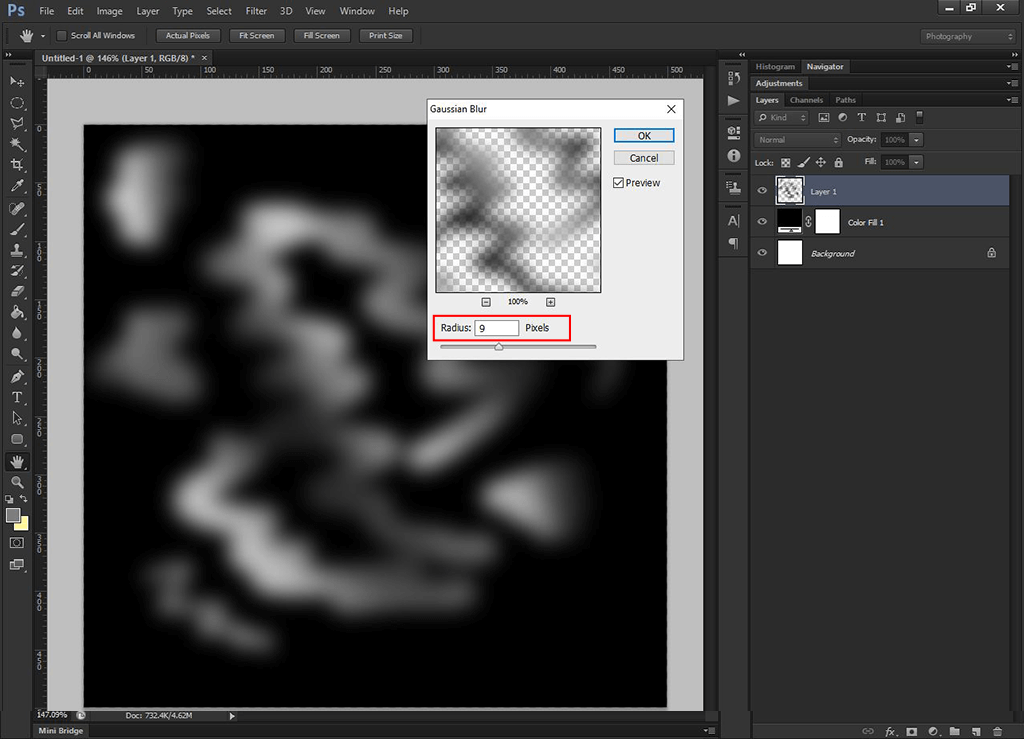Screen dimensions: 1024x739
Task: Toggle lock image pixels brush icon
Action: point(804,163)
